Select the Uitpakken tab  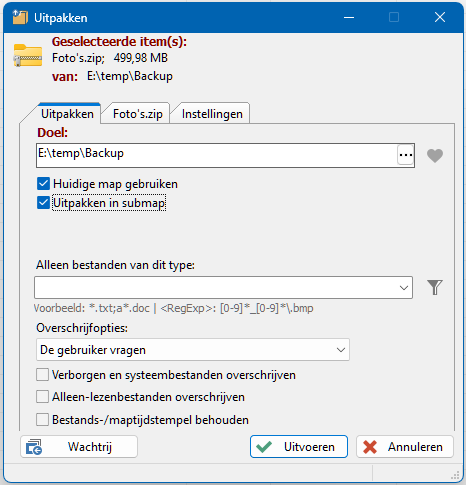(x=67, y=114)
